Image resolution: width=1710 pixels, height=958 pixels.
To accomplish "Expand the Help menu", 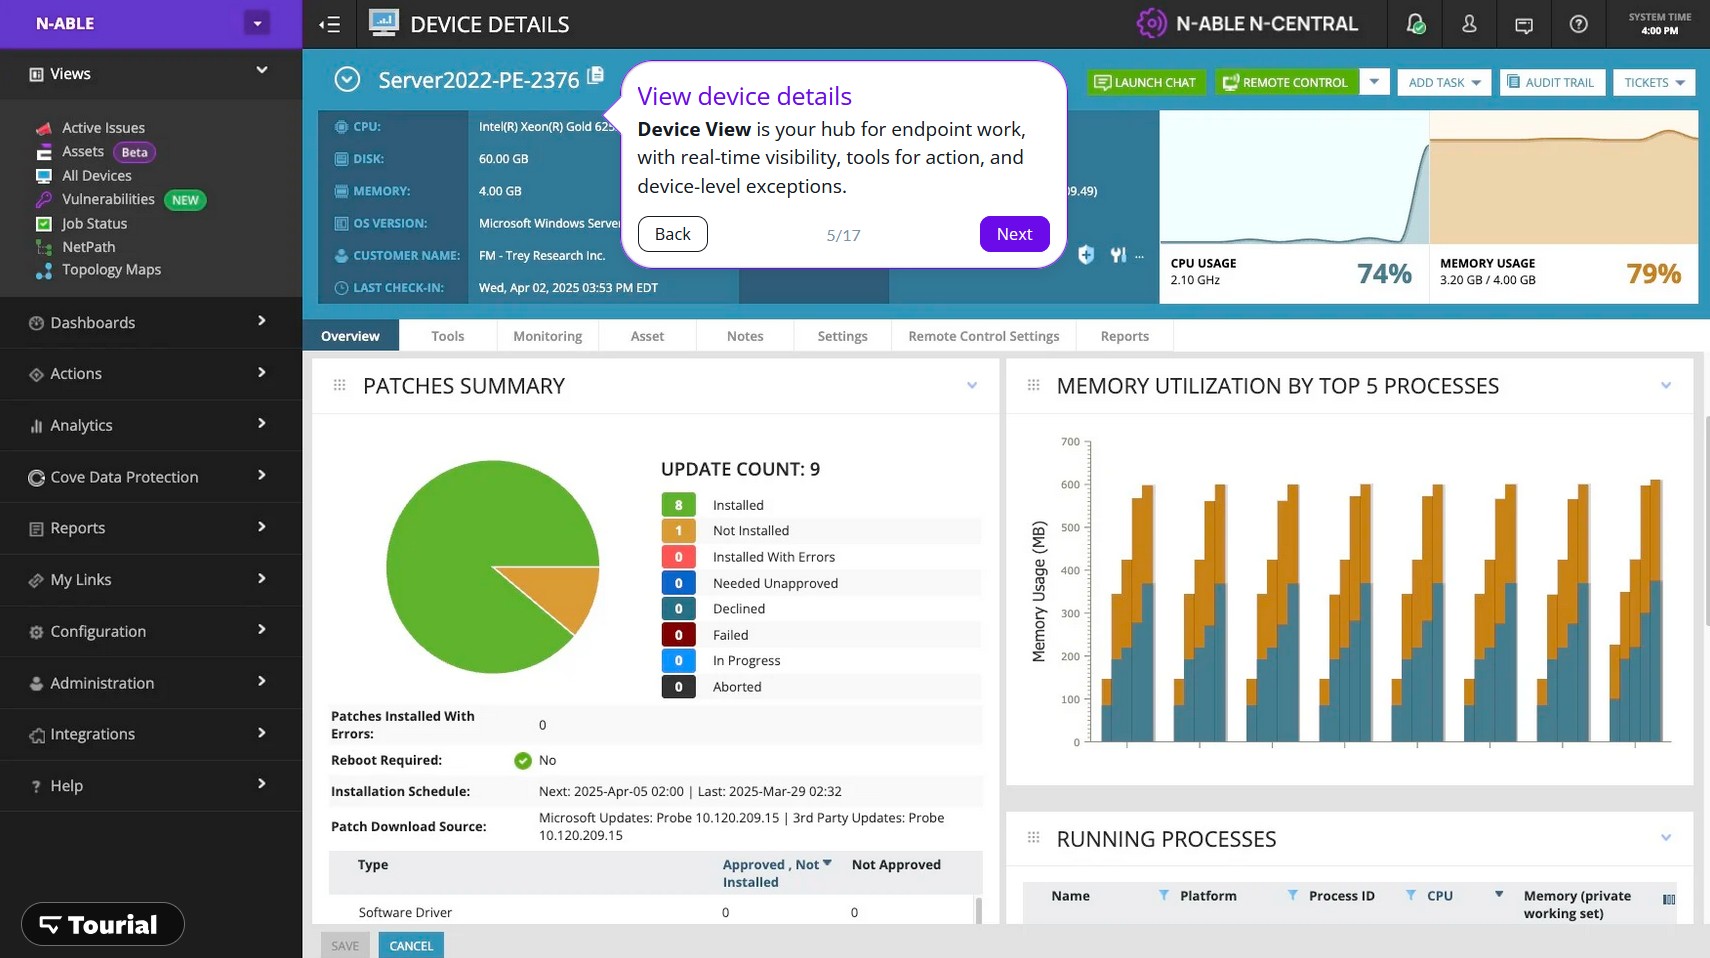I will [x=262, y=784].
